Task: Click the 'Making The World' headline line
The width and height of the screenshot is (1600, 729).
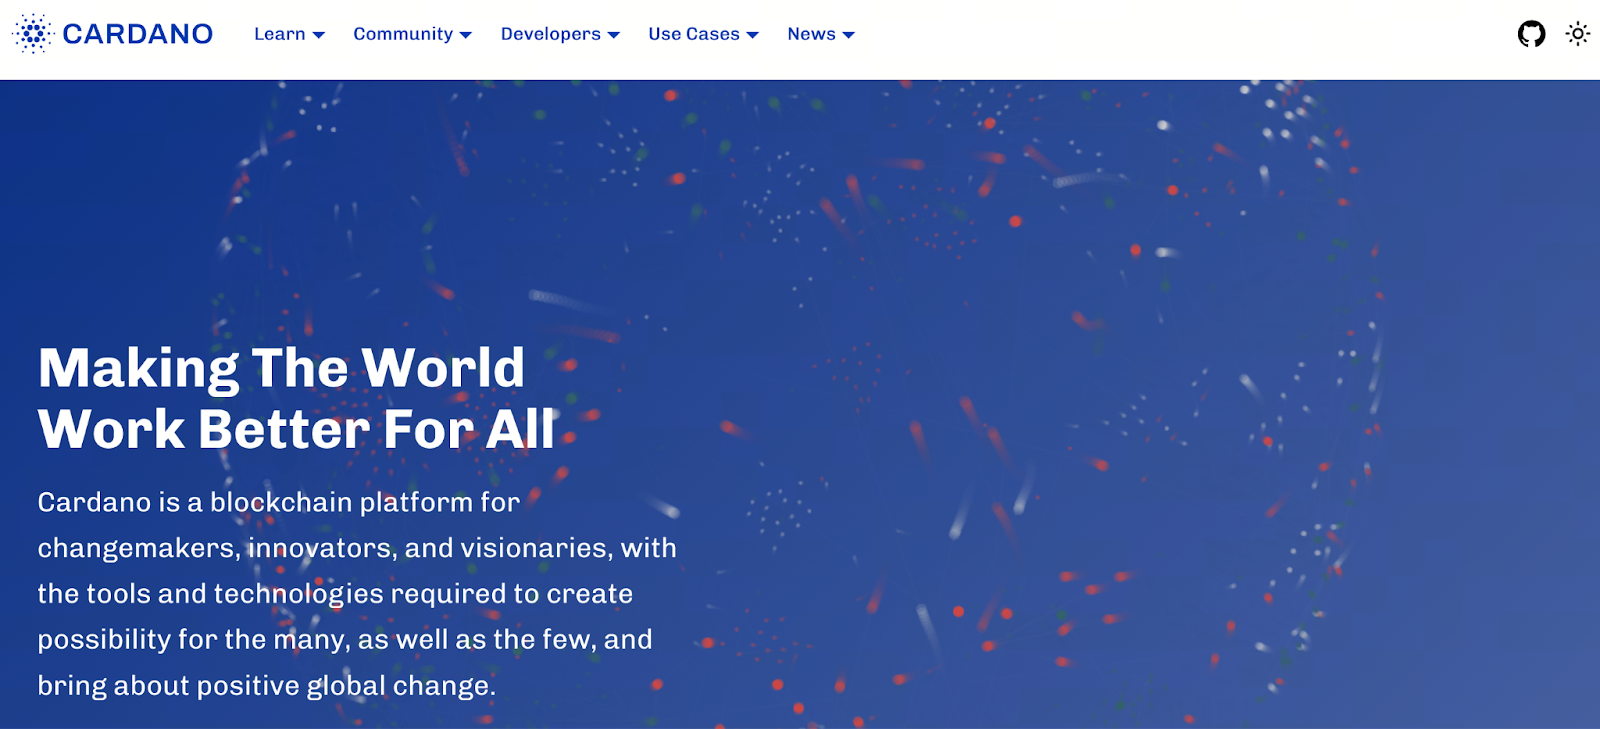Action: 281,368
